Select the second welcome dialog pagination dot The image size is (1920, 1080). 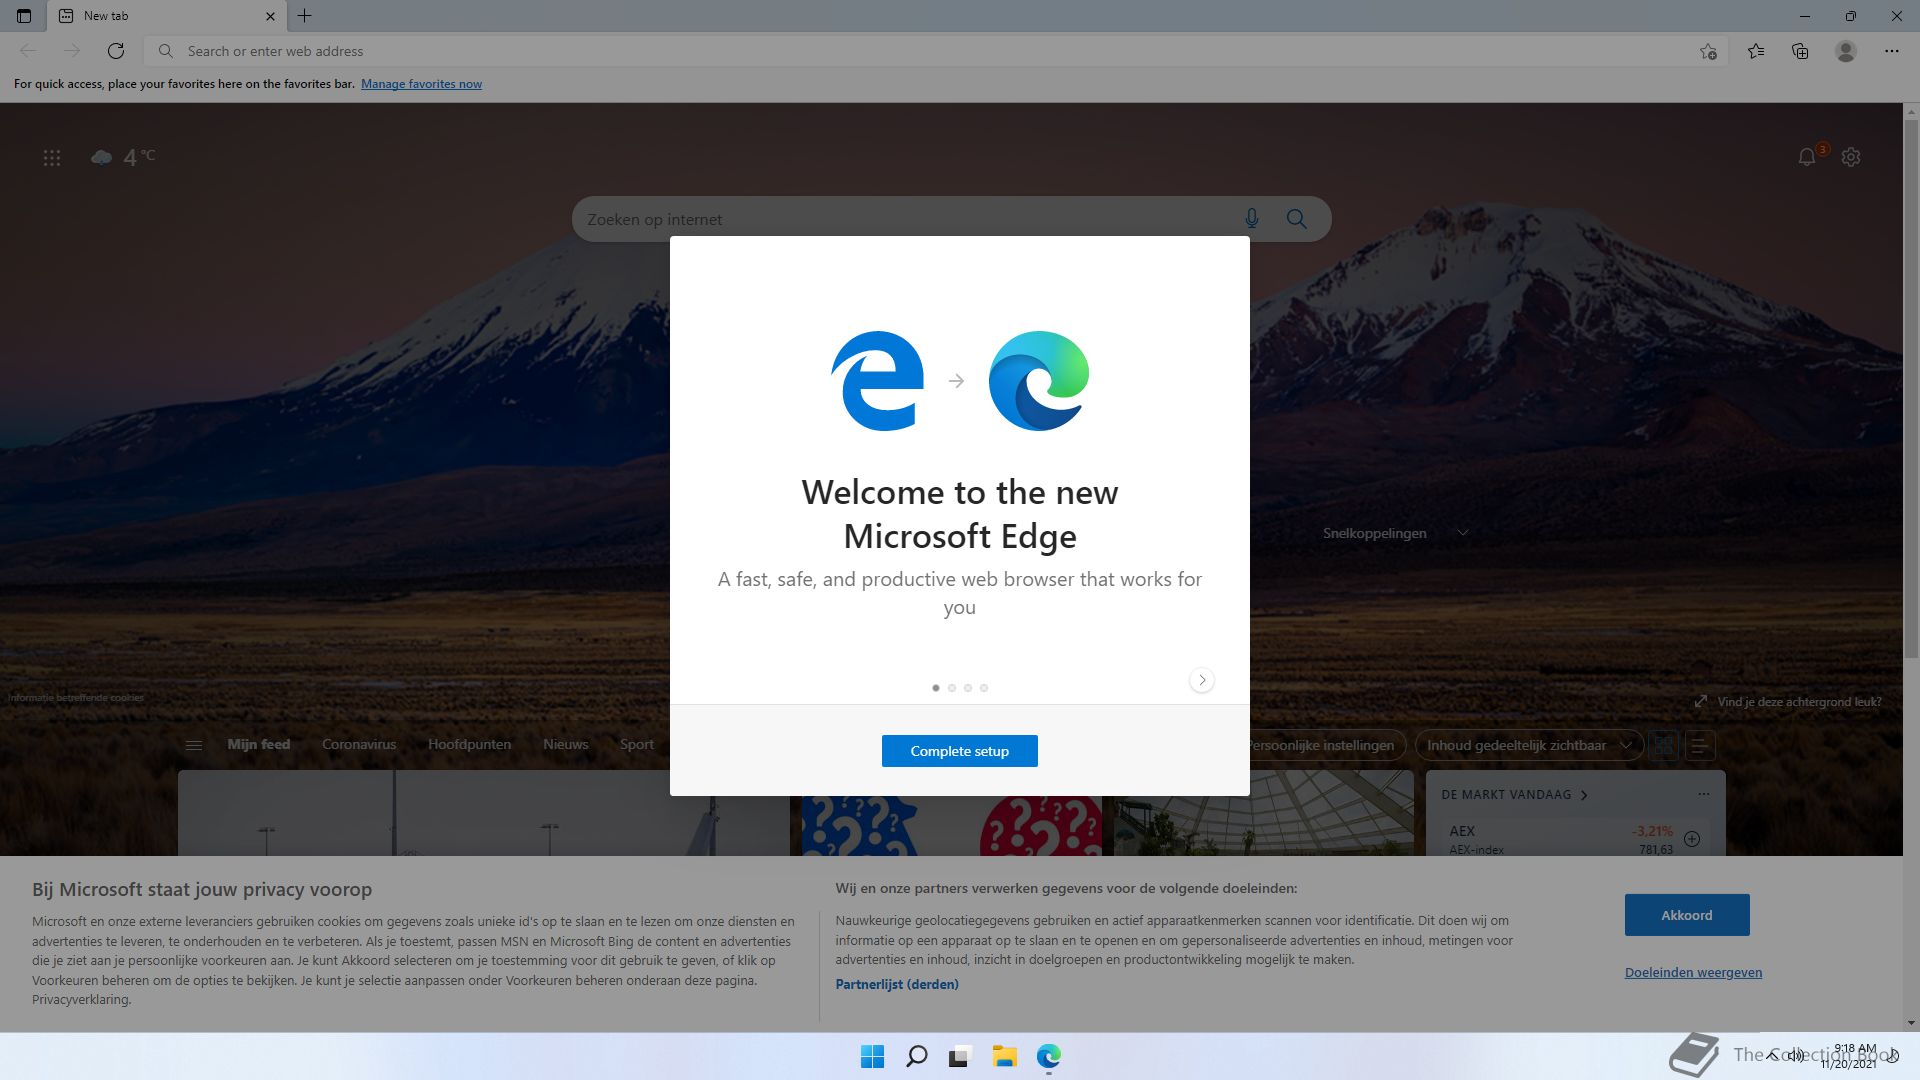[x=952, y=688]
